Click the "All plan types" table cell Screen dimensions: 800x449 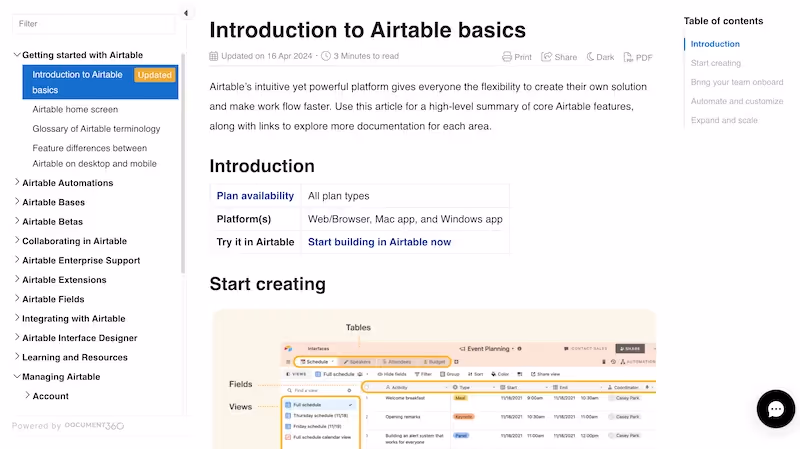(405, 196)
